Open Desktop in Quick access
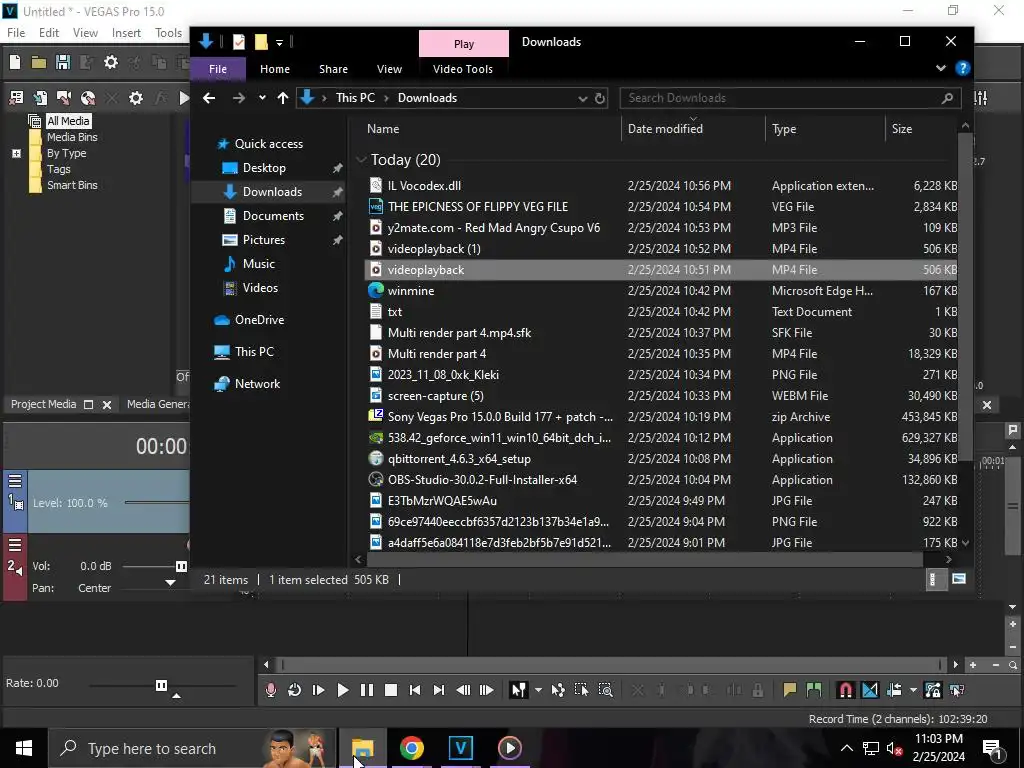The image size is (1024, 768). (x=264, y=168)
